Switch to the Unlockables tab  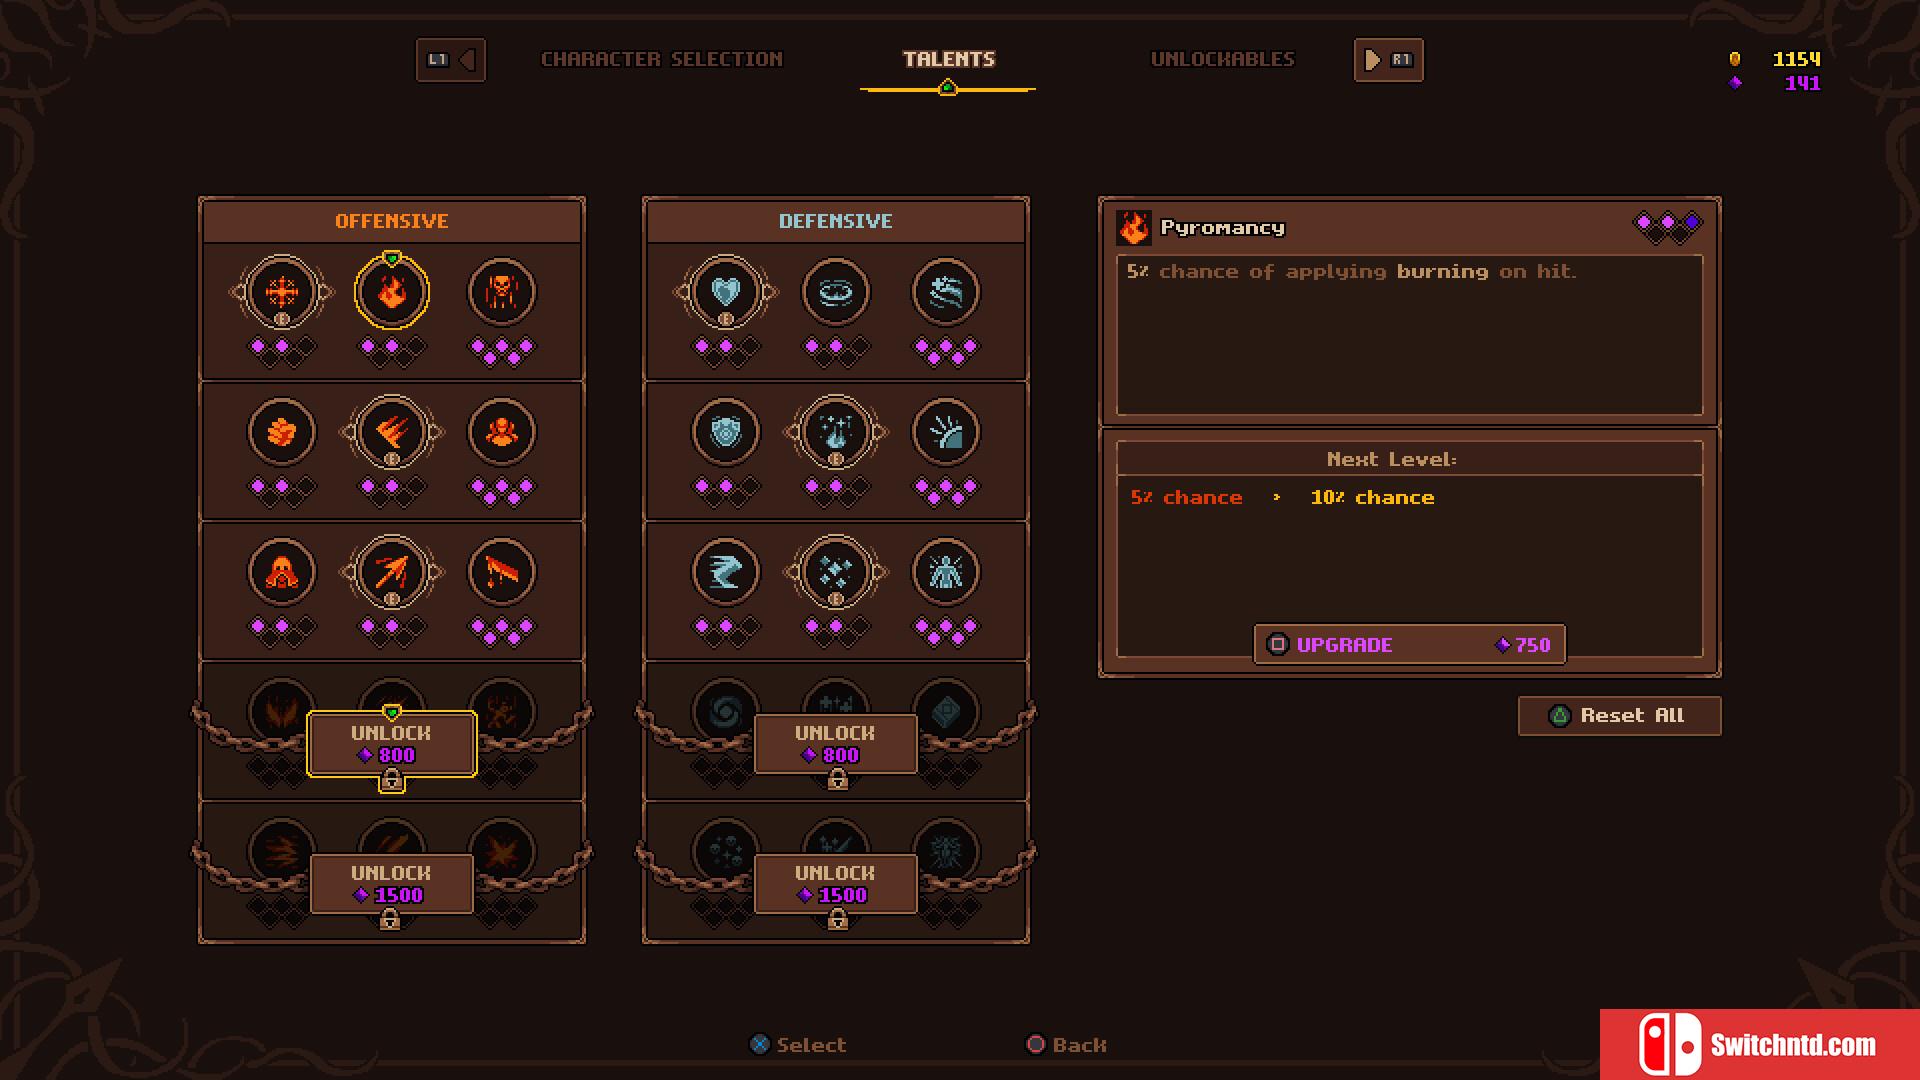coord(1222,59)
